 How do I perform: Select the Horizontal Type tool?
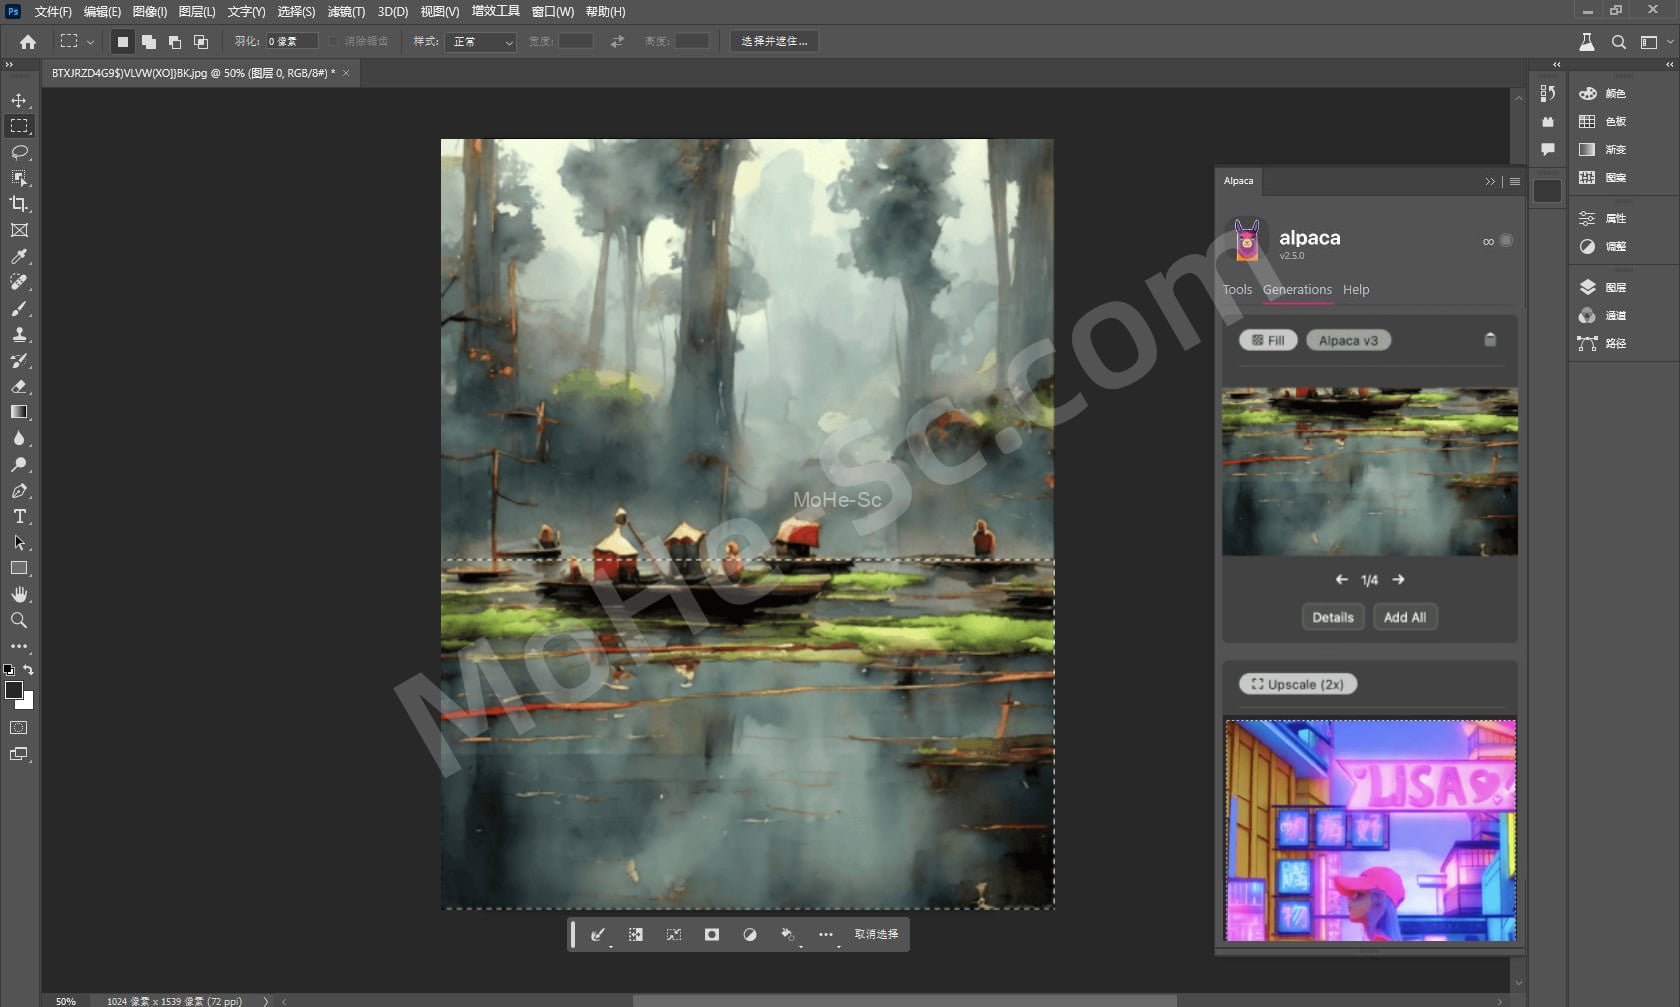click(x=19, y=516)
